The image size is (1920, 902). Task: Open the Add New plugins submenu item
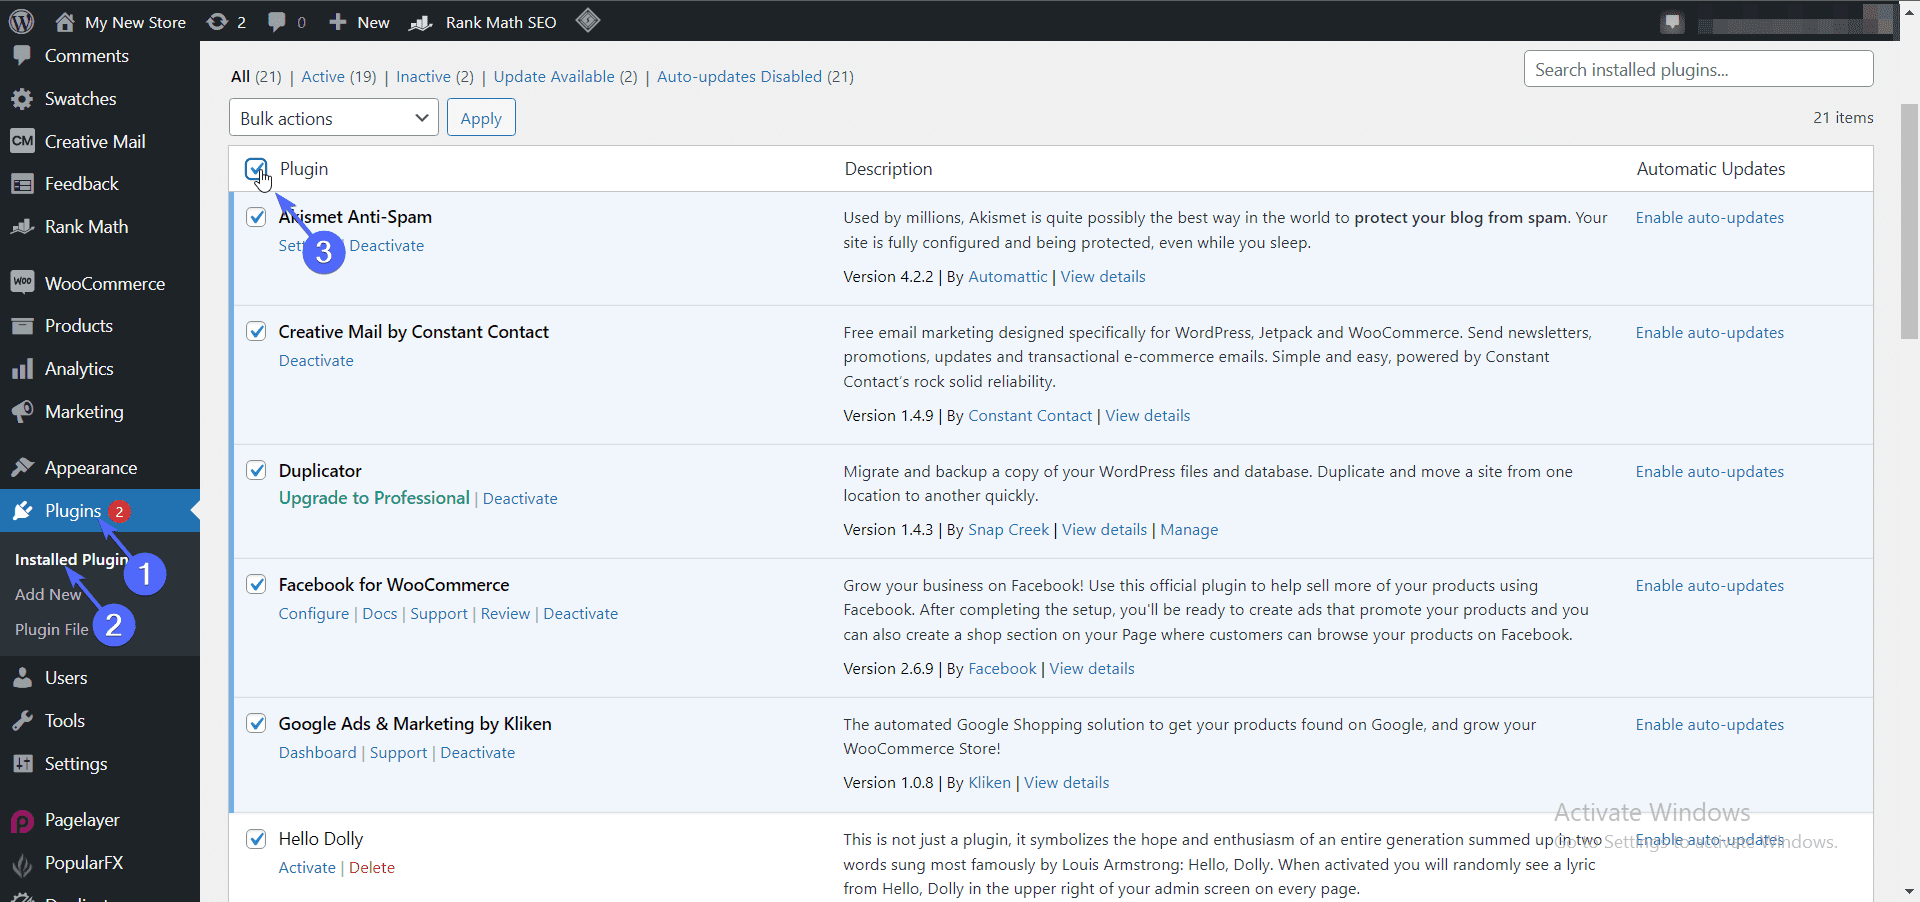48,594
